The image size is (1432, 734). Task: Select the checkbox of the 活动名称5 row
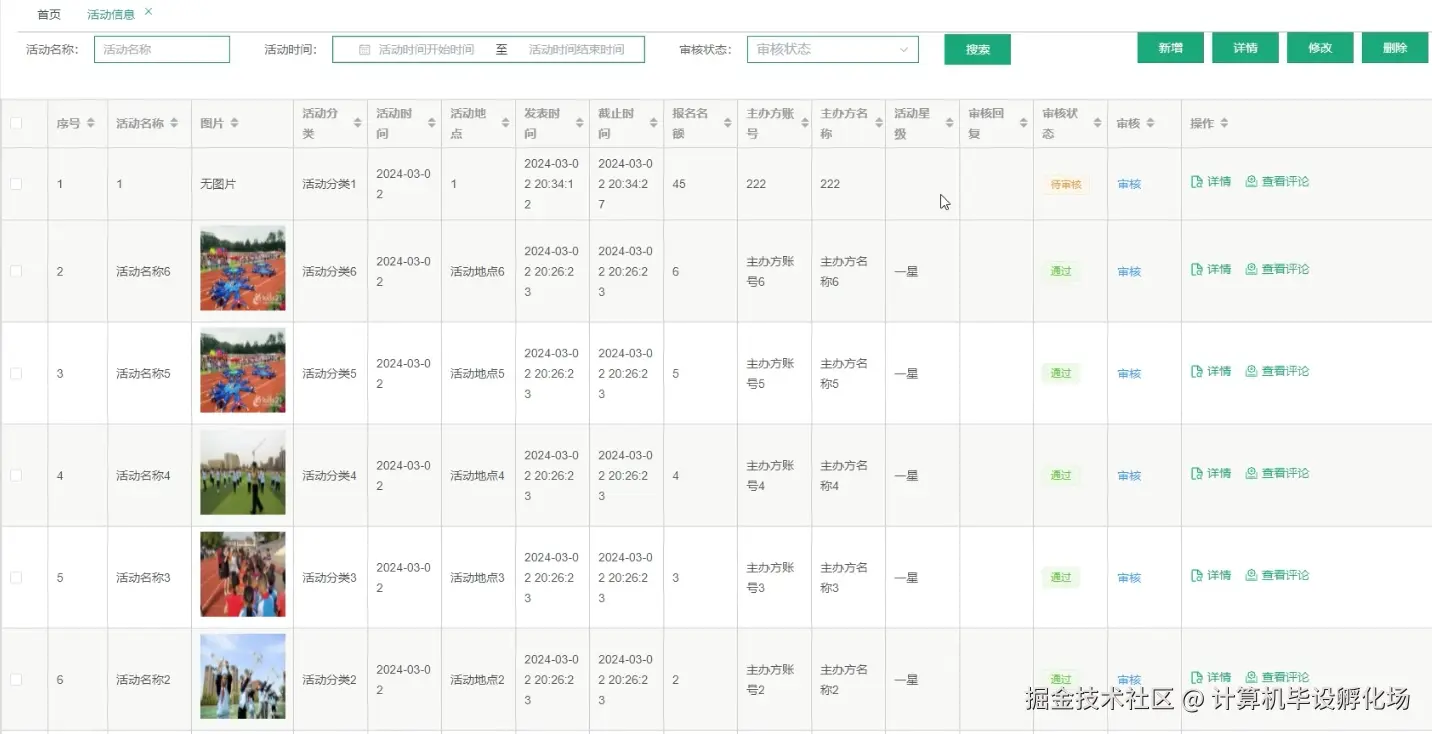tap(16, 373)
